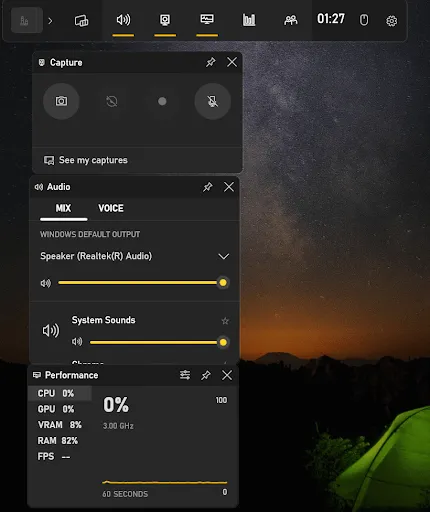The width and height of the screenshot is (430, 512).
Task: Switch to the VOICE tab
Action: tap(111, 208)
